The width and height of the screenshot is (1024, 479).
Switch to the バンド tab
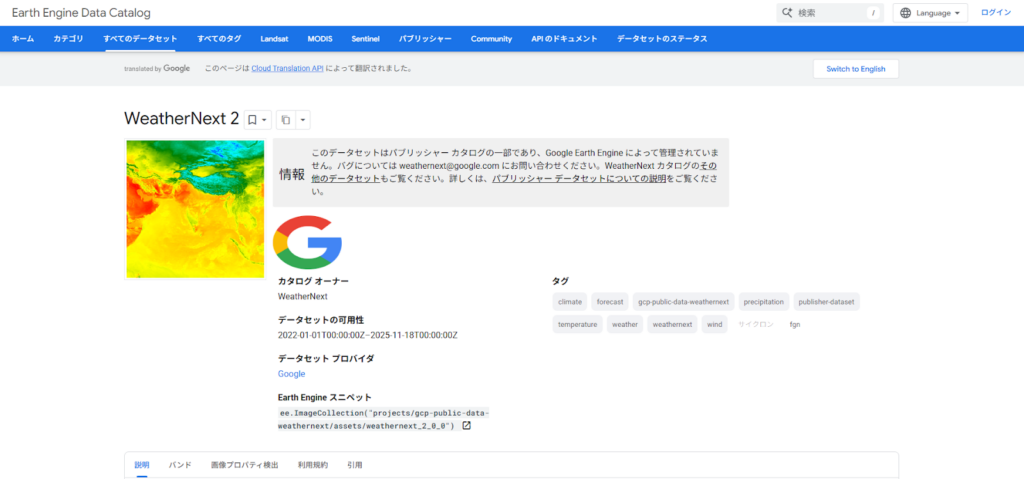click(x=180, y=465)
